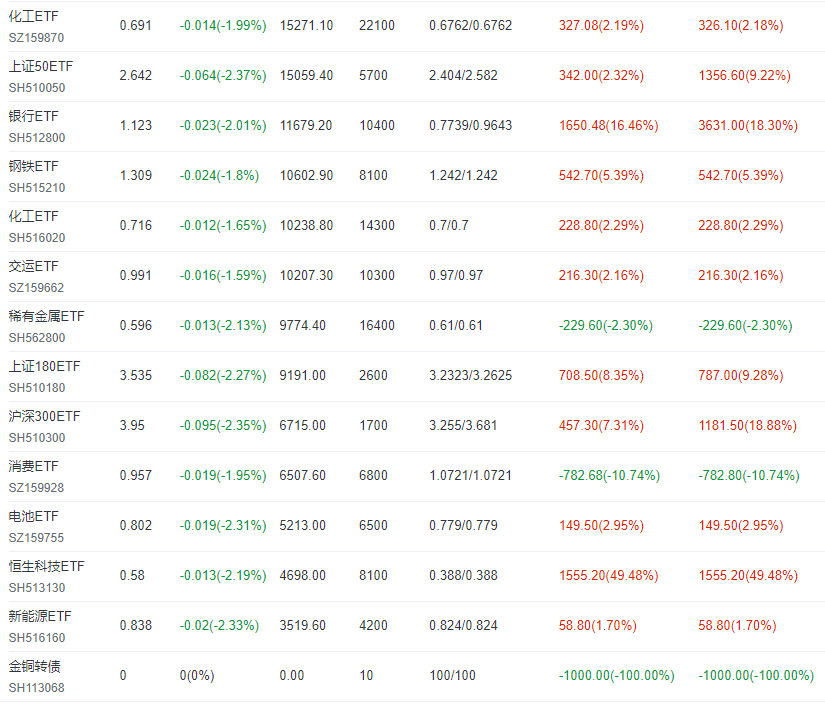The width and height of the screenshot is (825, 704).
Task: Click cost value 3.2323/3.2625
Action: pos(470,376)
